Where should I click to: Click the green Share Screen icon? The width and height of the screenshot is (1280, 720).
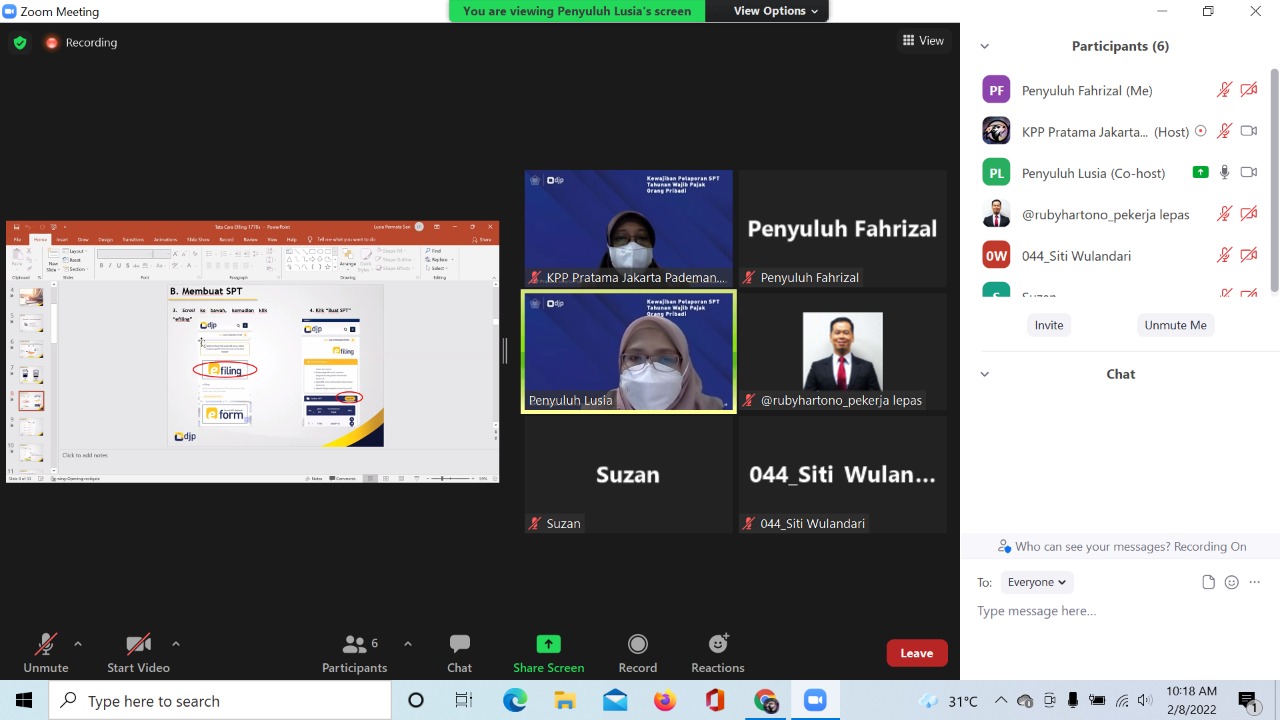click(548, 644)
